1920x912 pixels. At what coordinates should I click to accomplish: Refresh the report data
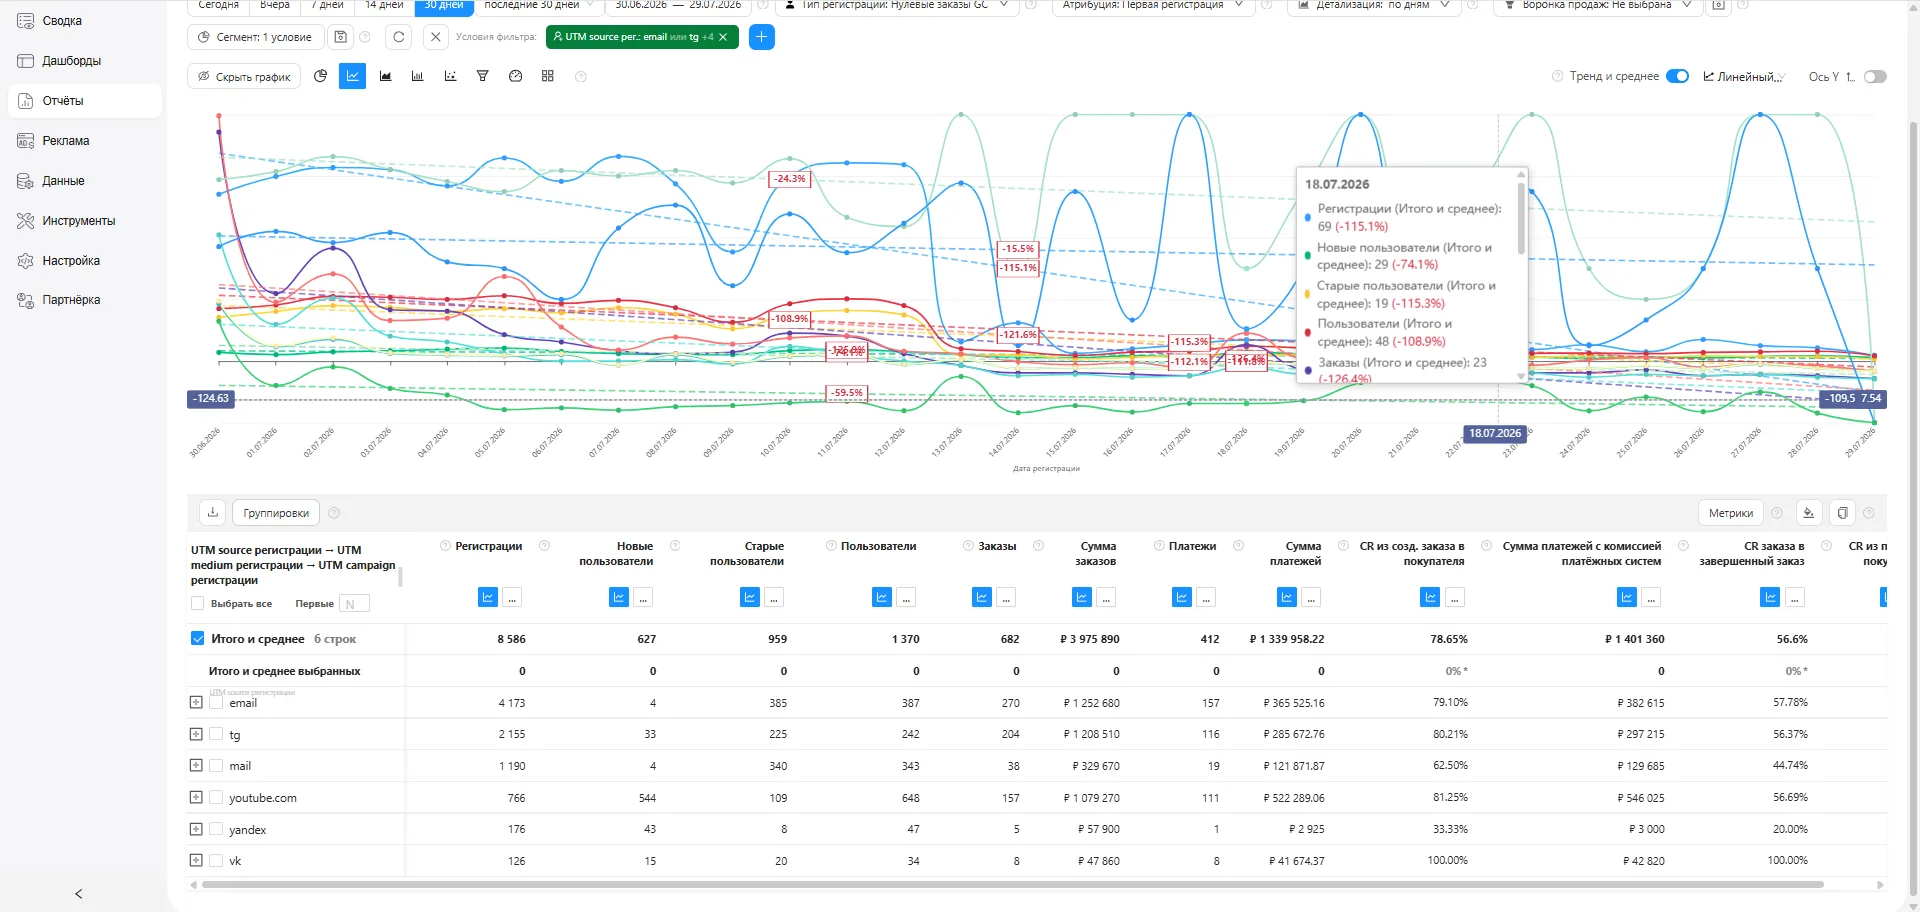tap(399, 37)
